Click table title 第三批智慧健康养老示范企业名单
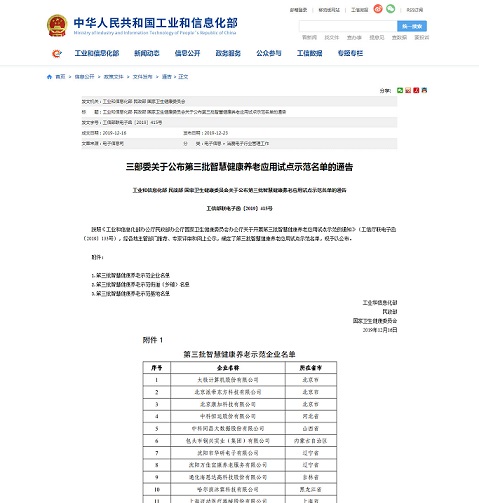Image resolution: width=479 pixels, height=503 pixels. pyautogui.click(x=239, y=354)
